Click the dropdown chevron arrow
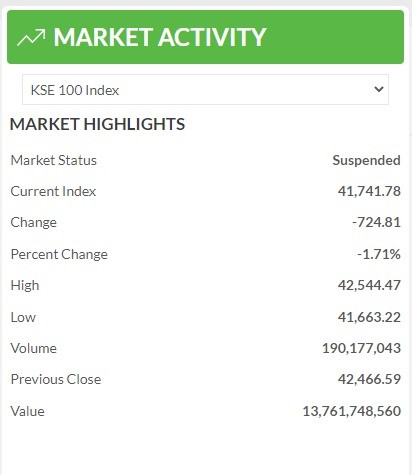This screenshot has width=412, height=475. click(379, 89)
